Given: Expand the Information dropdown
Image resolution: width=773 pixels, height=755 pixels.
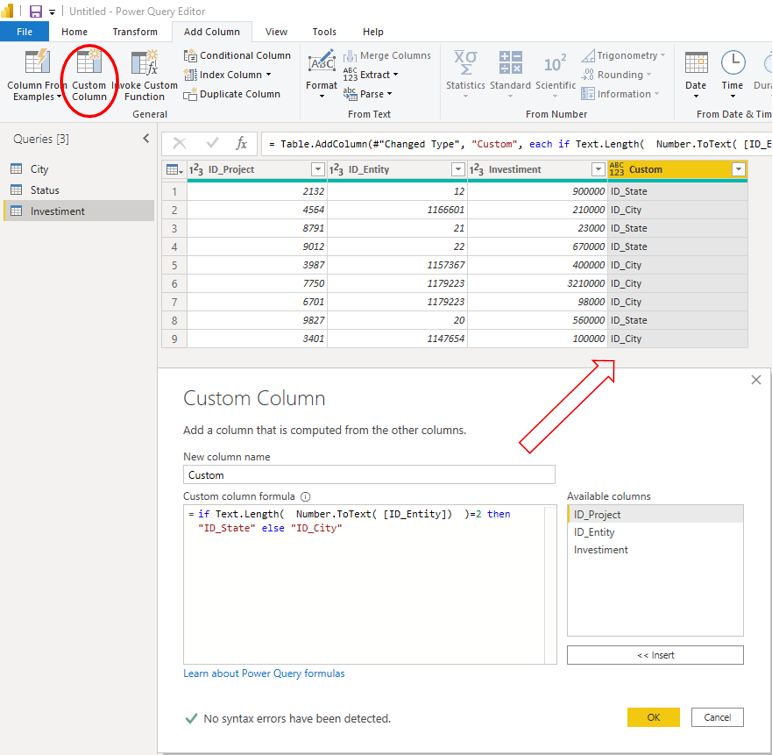Looking at the screenshot, I should point(657,94).
